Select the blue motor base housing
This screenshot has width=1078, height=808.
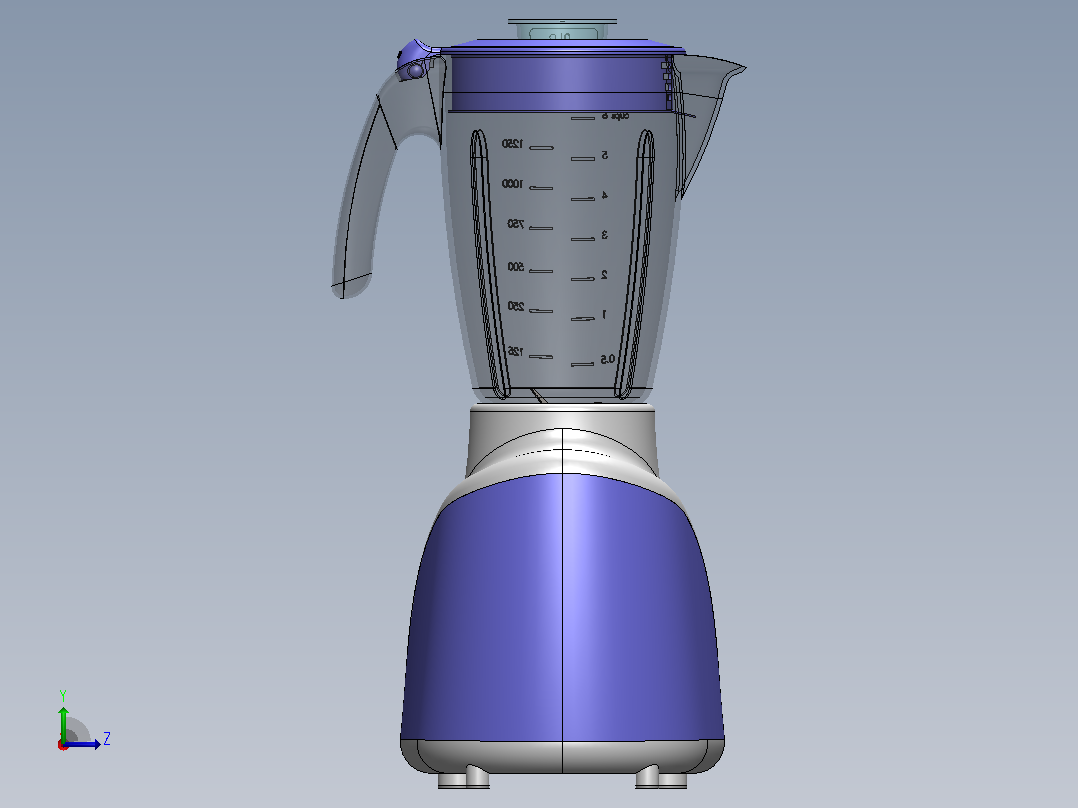click(x=562, y=612)
